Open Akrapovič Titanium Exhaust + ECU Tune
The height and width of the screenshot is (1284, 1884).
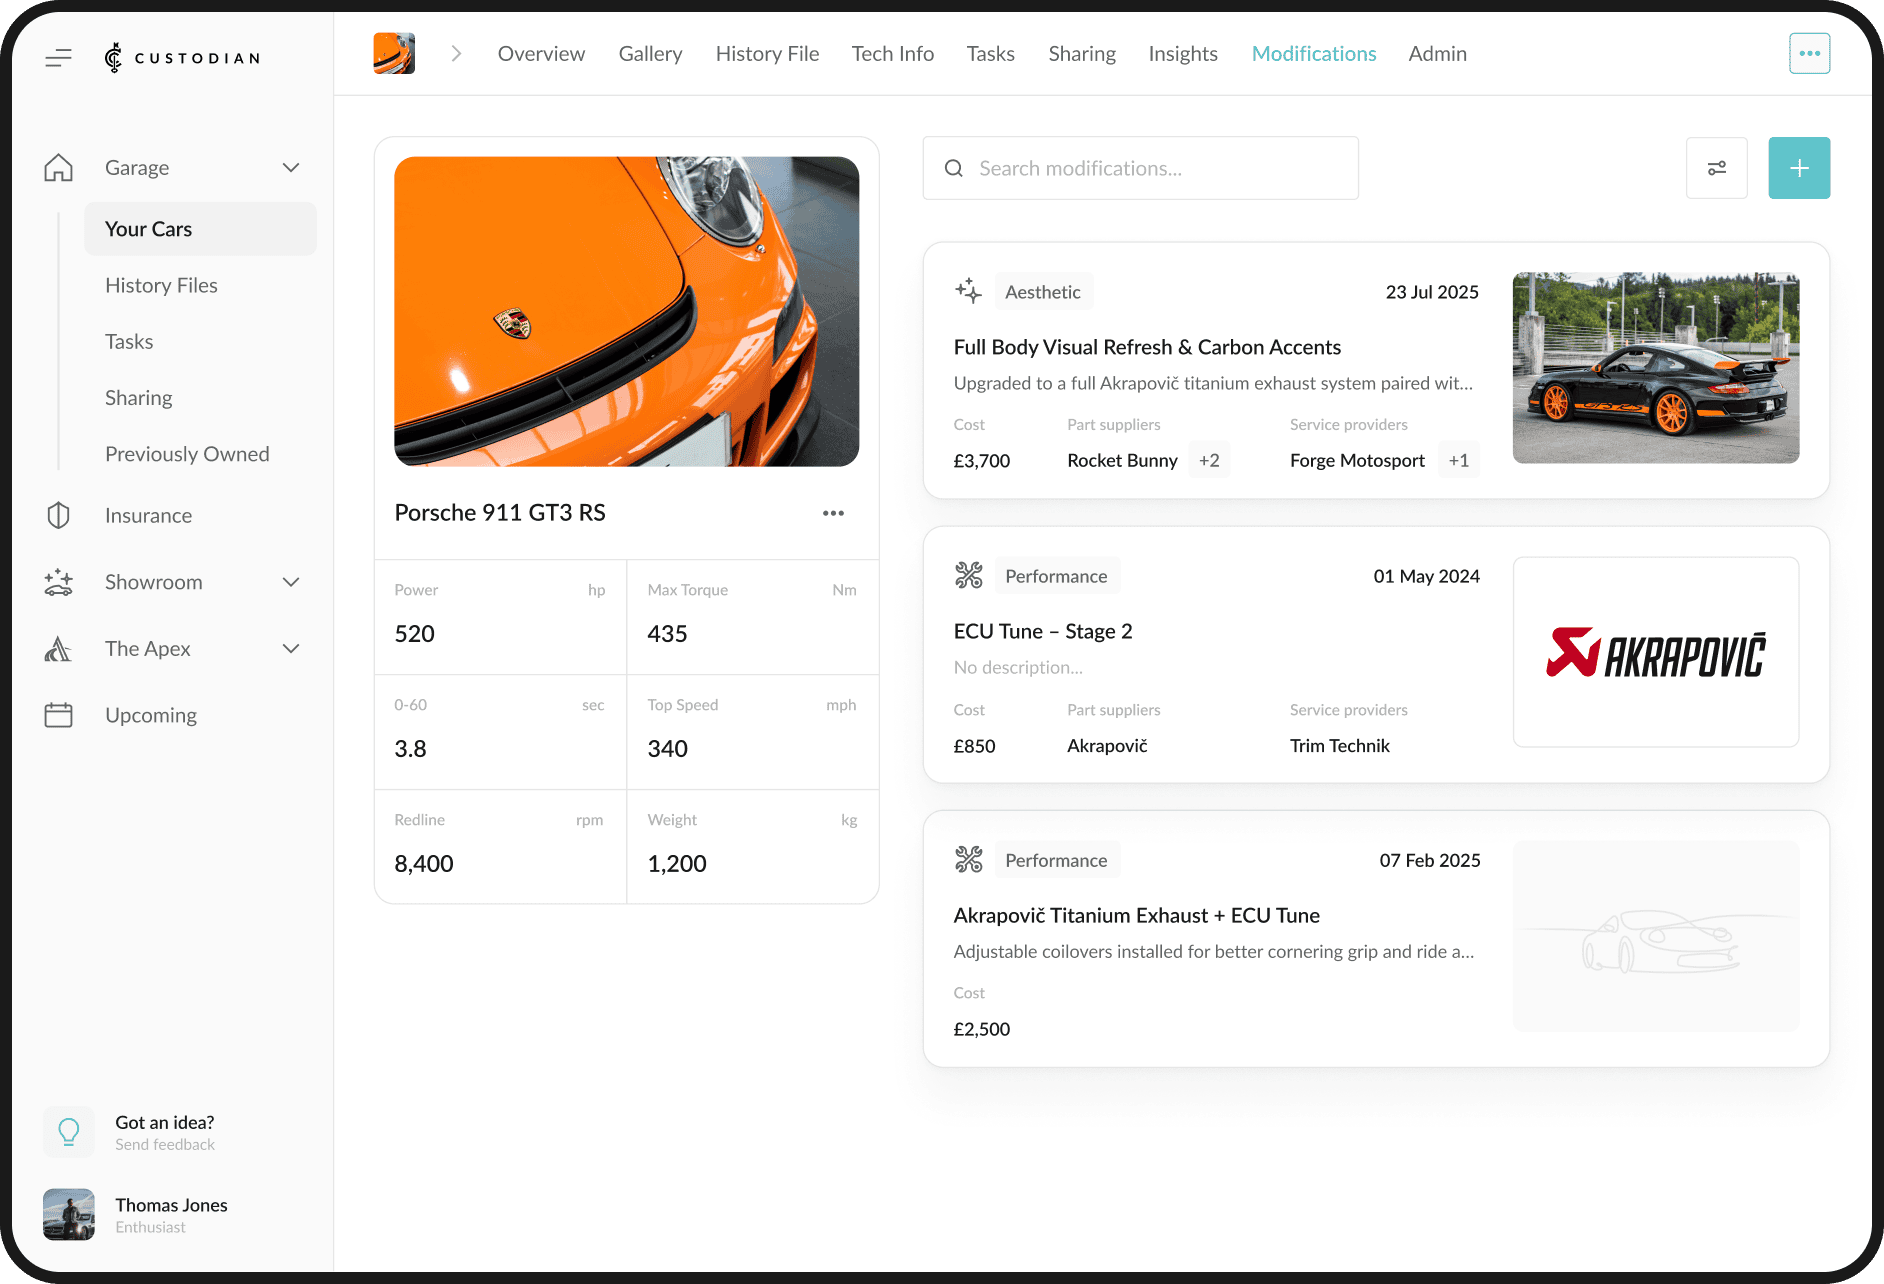pos(1136,915)
